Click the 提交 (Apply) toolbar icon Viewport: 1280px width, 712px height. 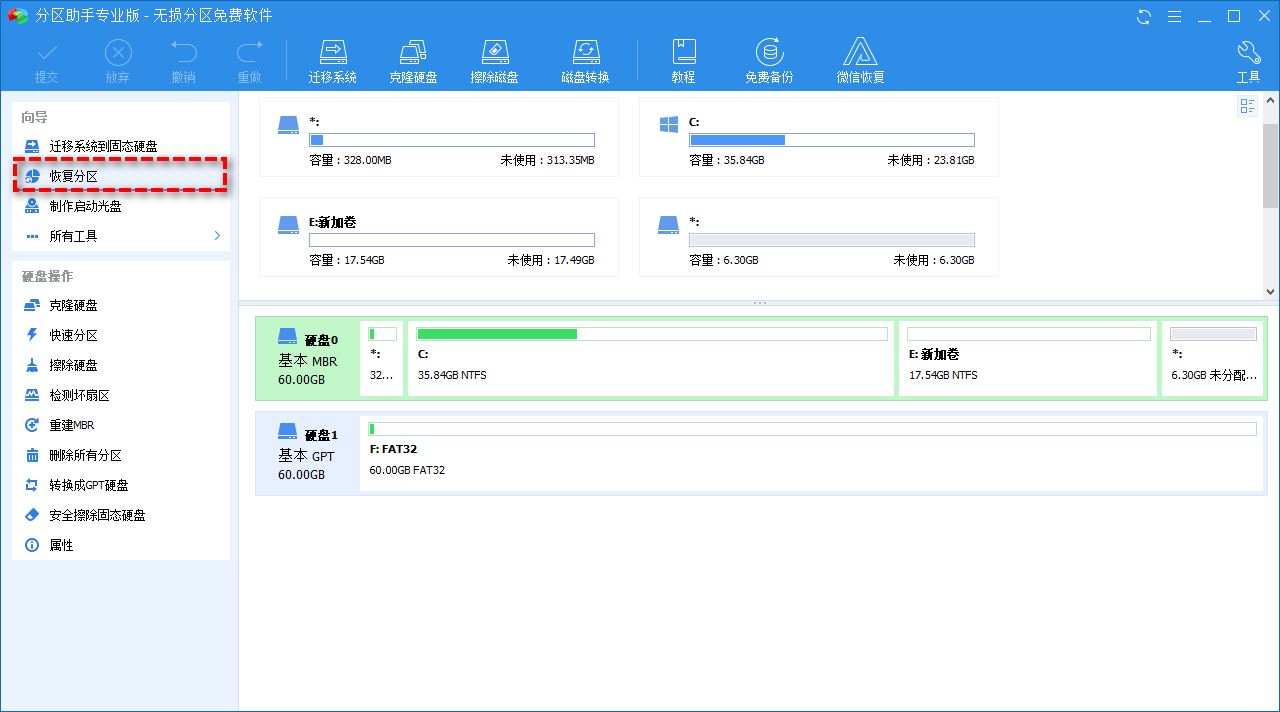(x=46, y=58)
